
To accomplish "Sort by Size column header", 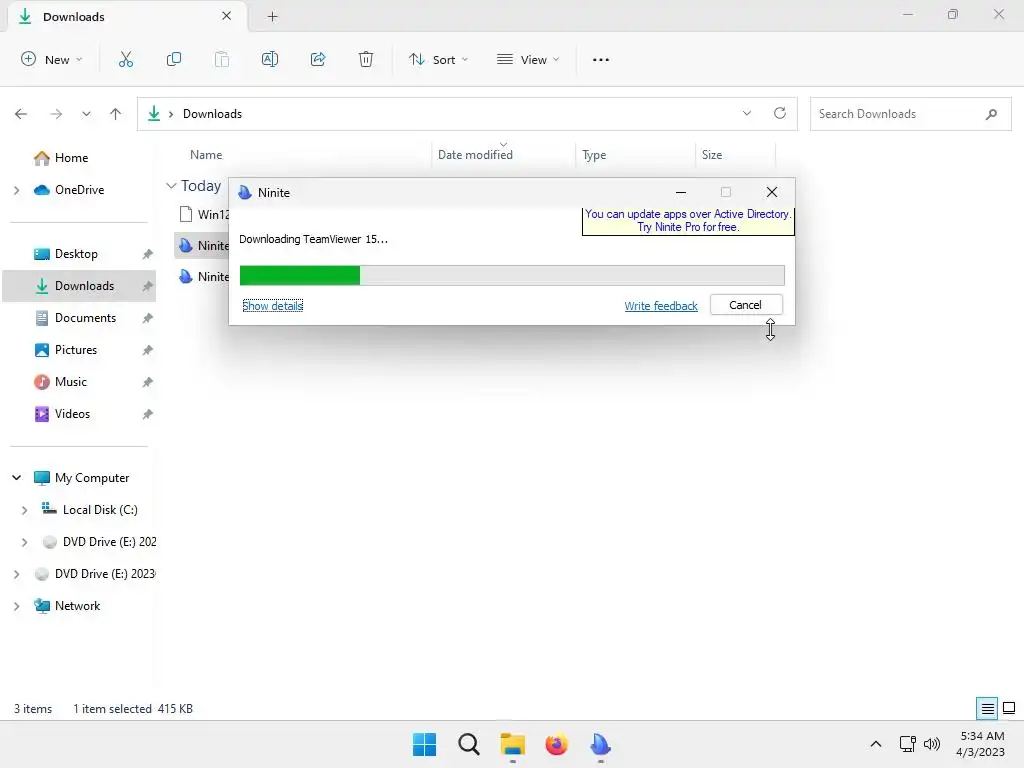I will click(712, 155).
